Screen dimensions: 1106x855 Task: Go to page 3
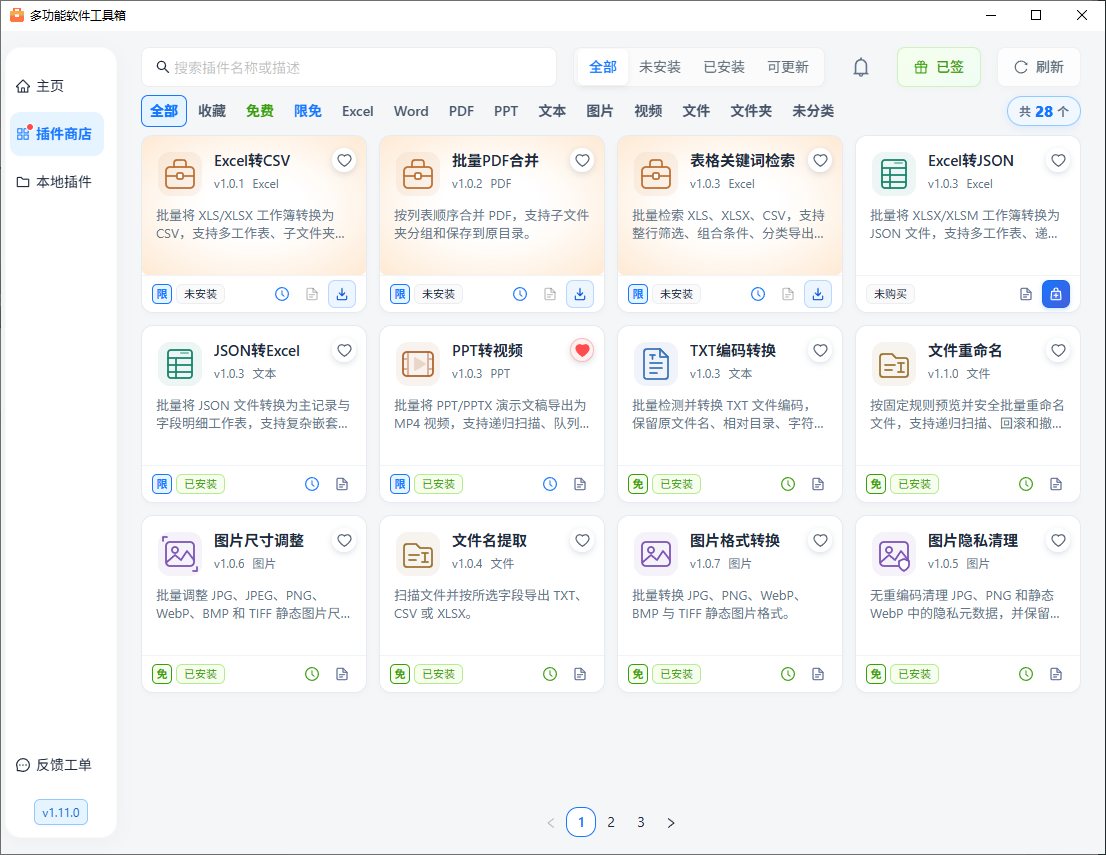(x=640, y=823)
